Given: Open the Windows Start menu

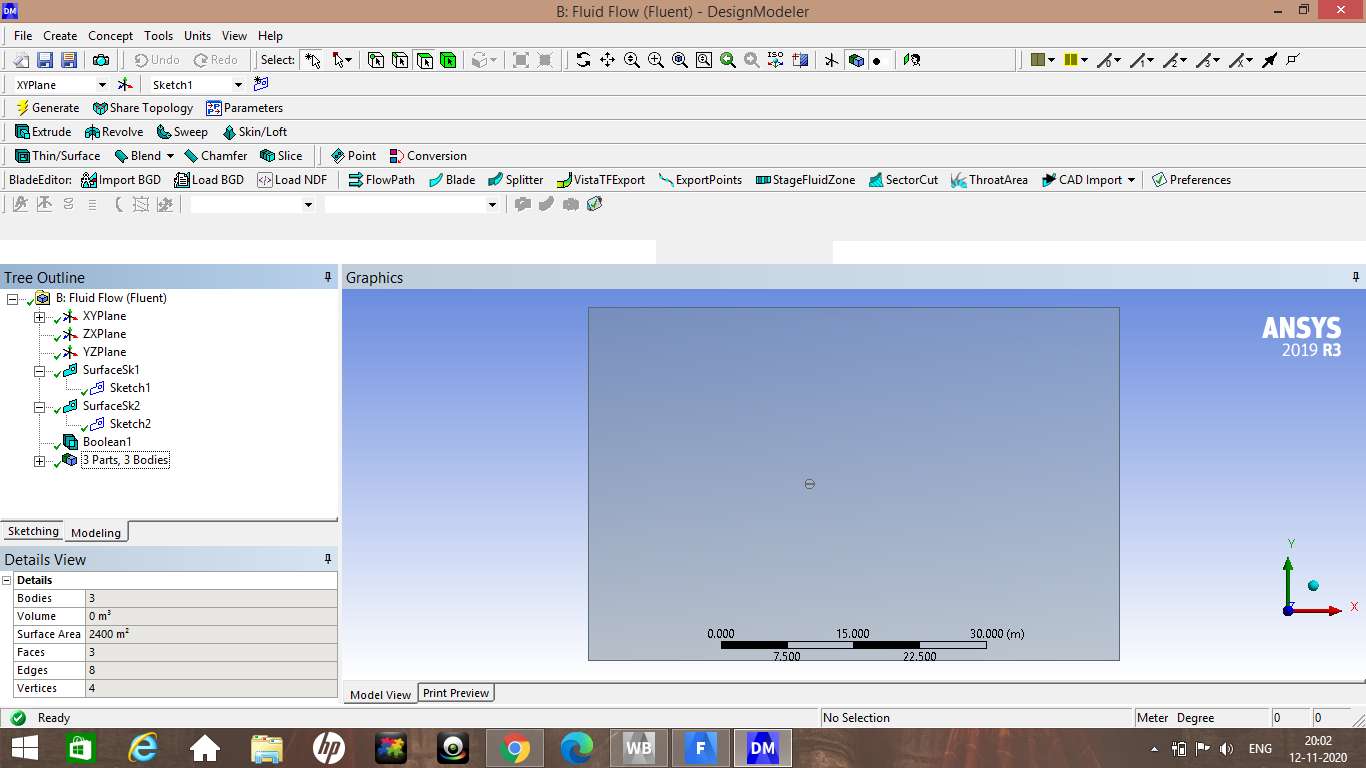Looking at the screenshot, I should 24,747.
